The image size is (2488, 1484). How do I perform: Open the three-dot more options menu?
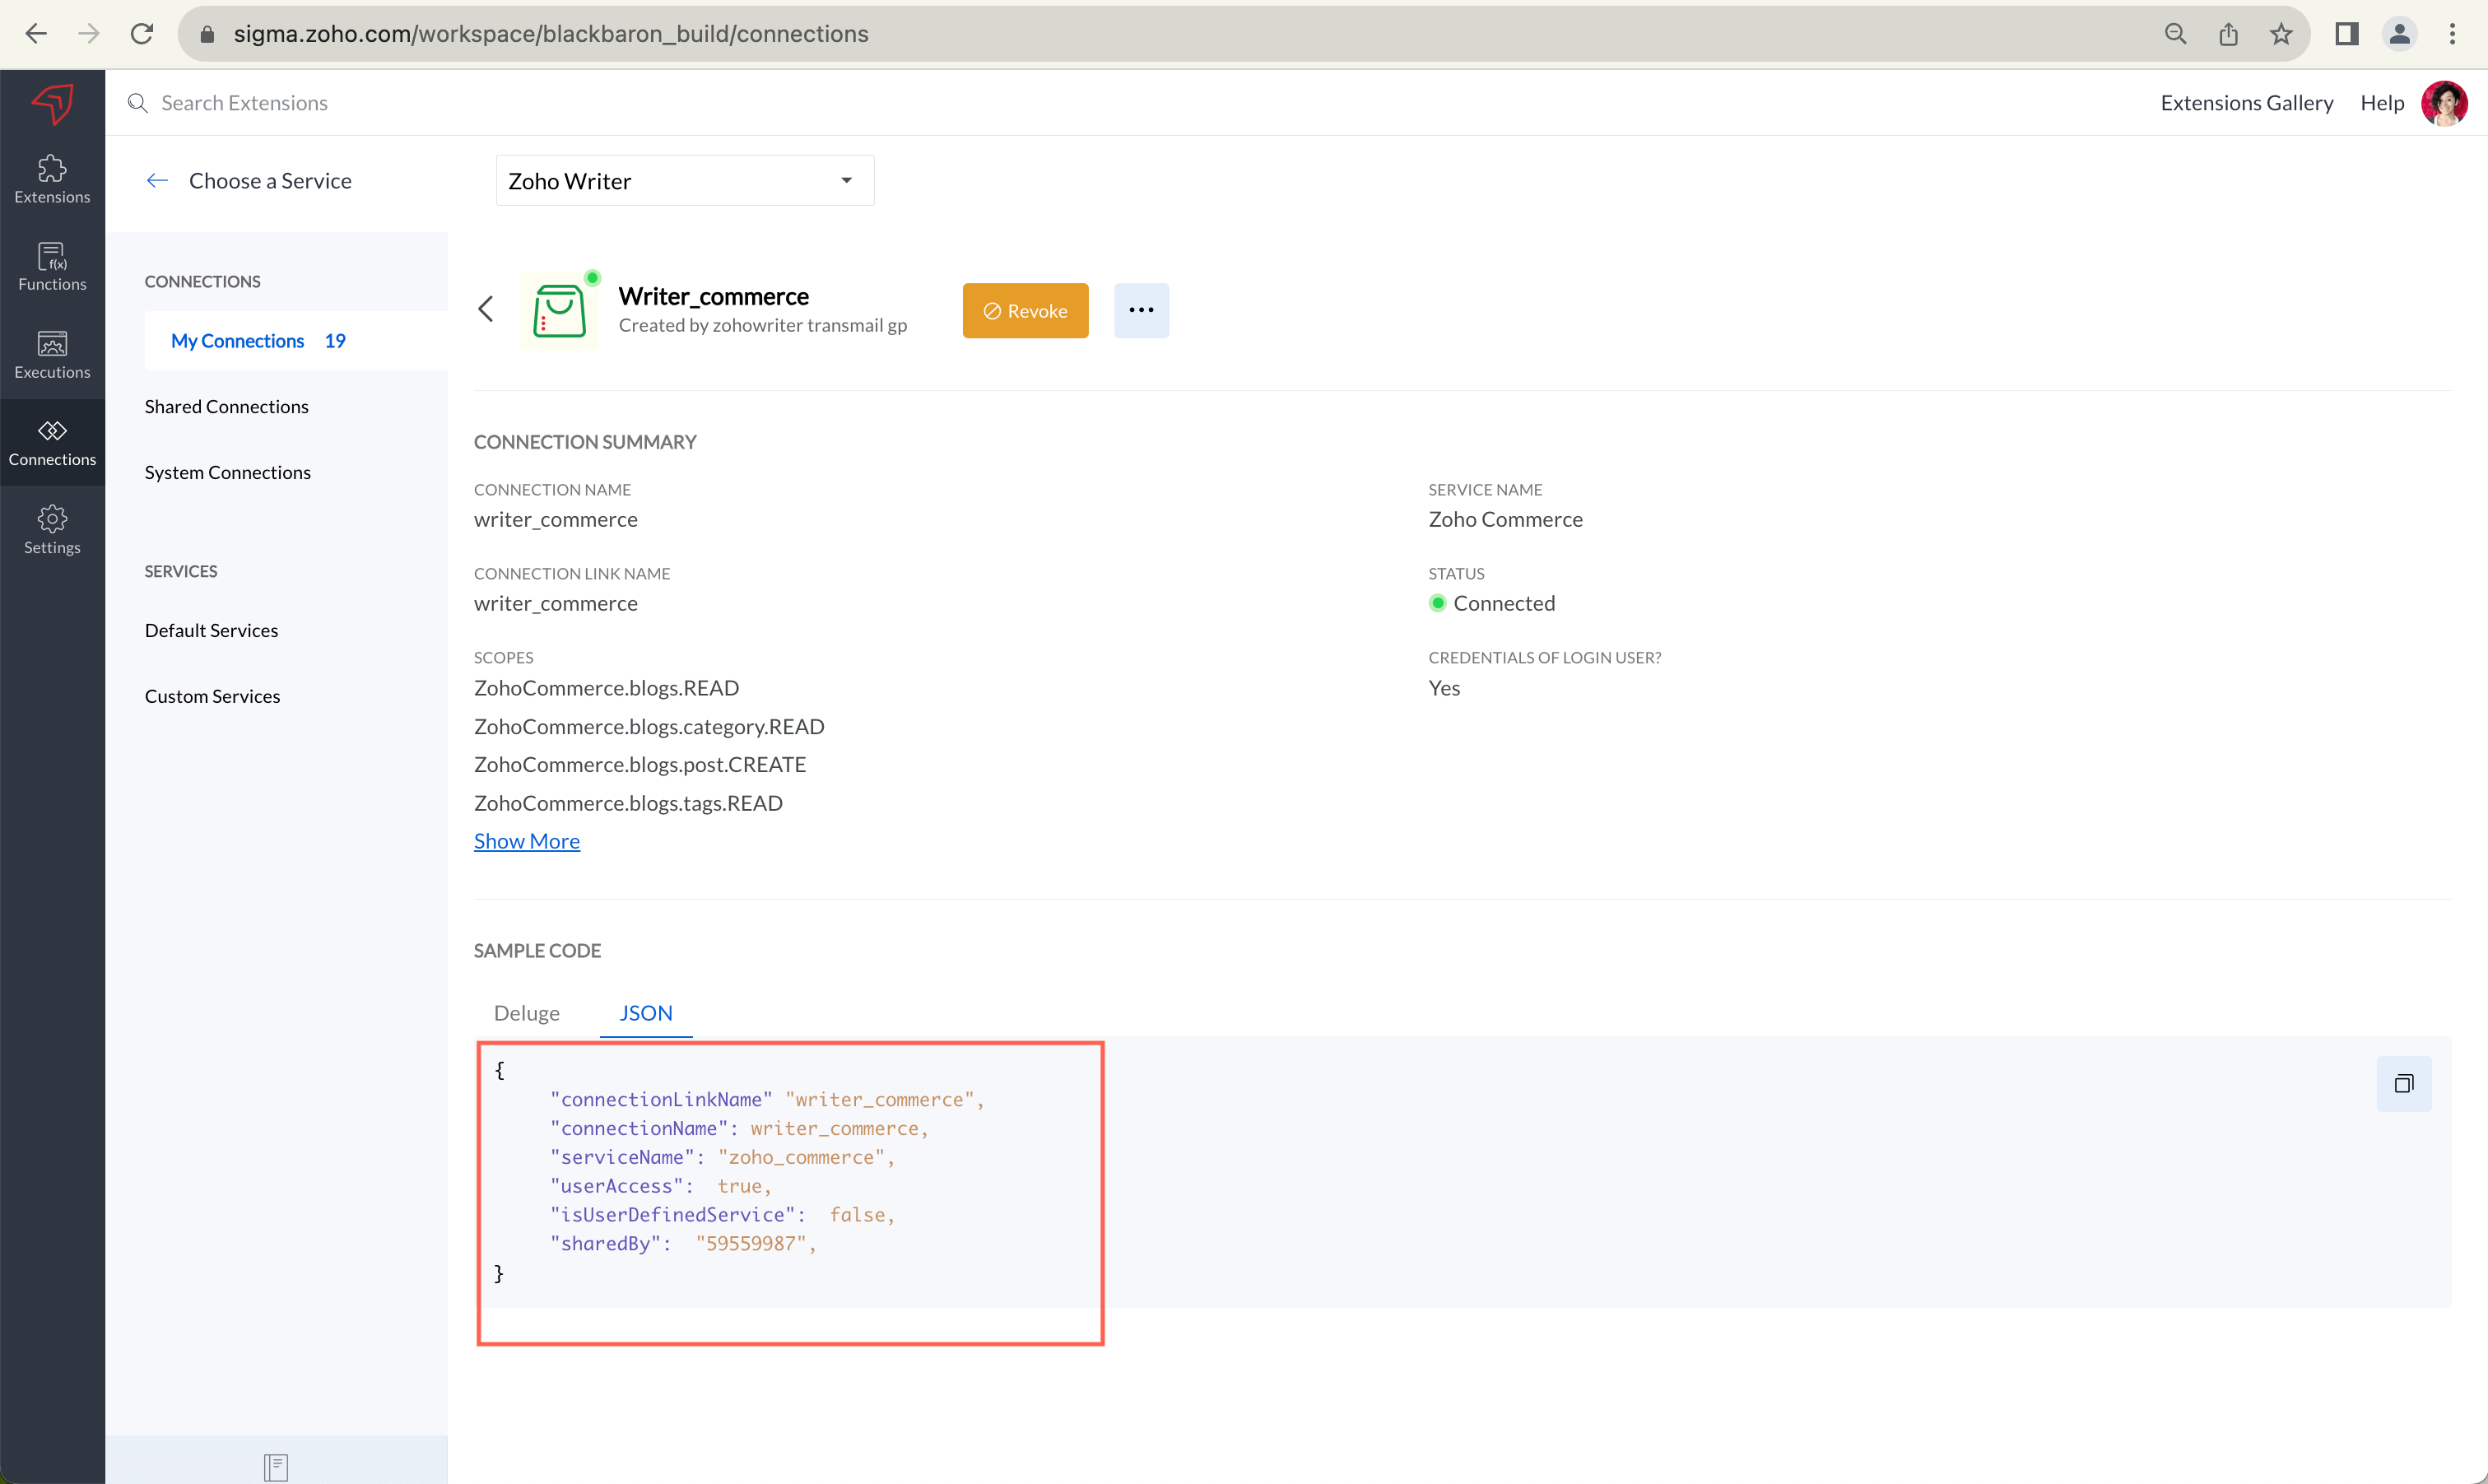(1141, 310)
